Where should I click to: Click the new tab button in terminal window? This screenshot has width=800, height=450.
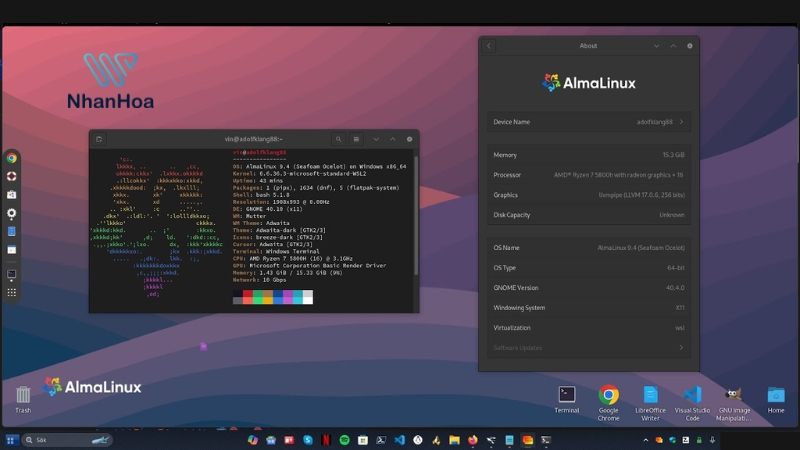99,139
